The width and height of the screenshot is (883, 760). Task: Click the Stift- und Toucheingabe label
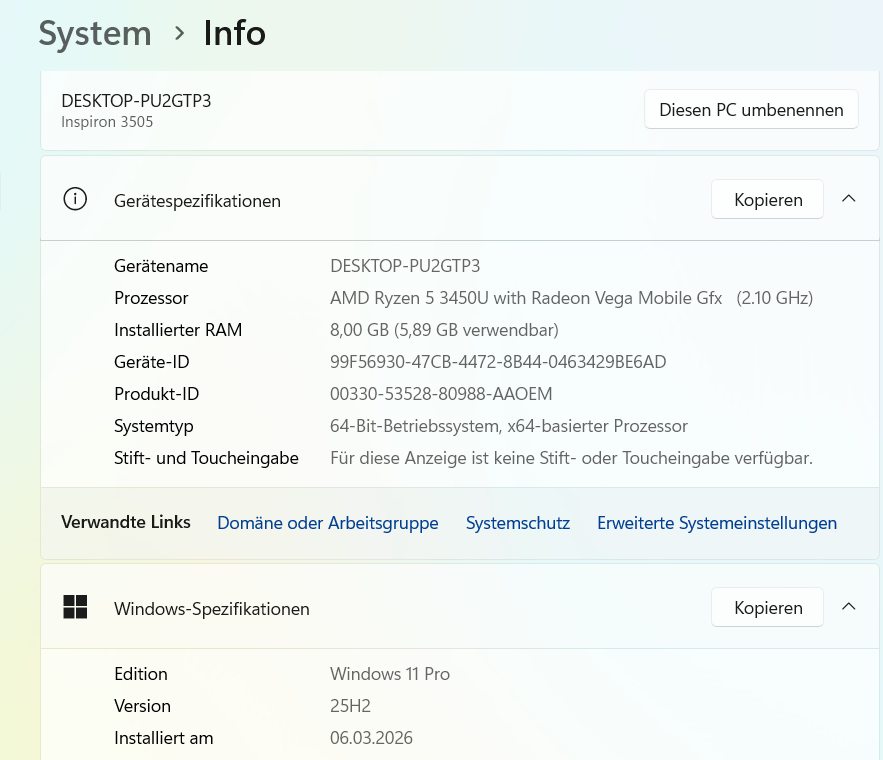point(206,458)
